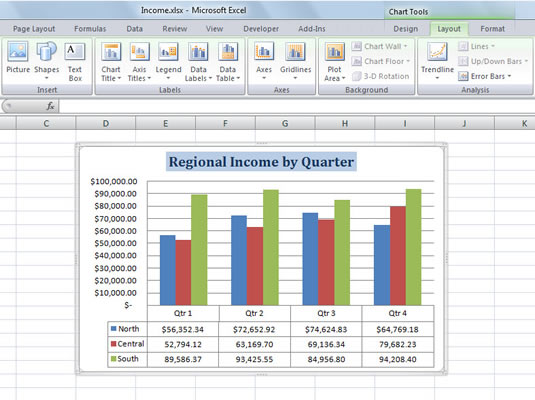Select column header G
This screenshot has width=535, height=400.
(285, 123)
